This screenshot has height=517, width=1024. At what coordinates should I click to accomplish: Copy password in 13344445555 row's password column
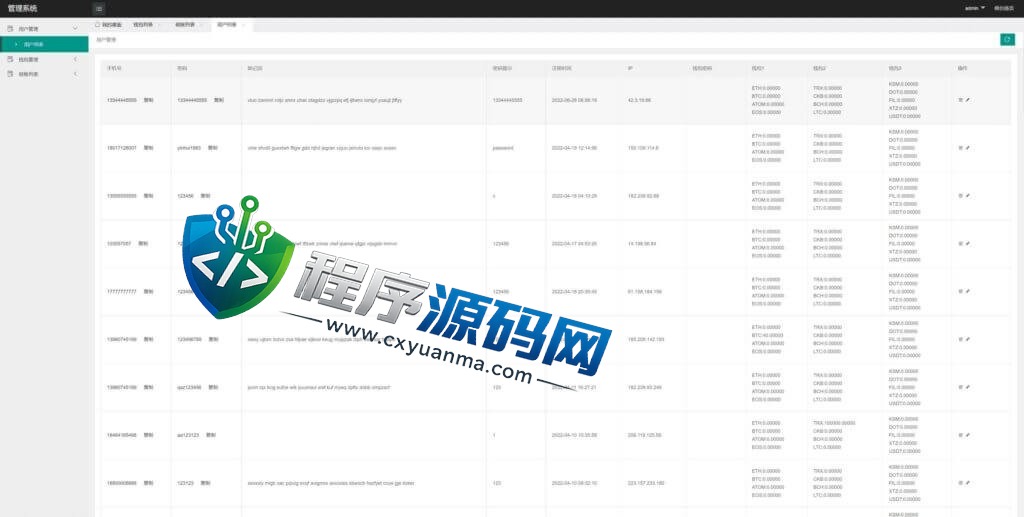pos(219,100)
